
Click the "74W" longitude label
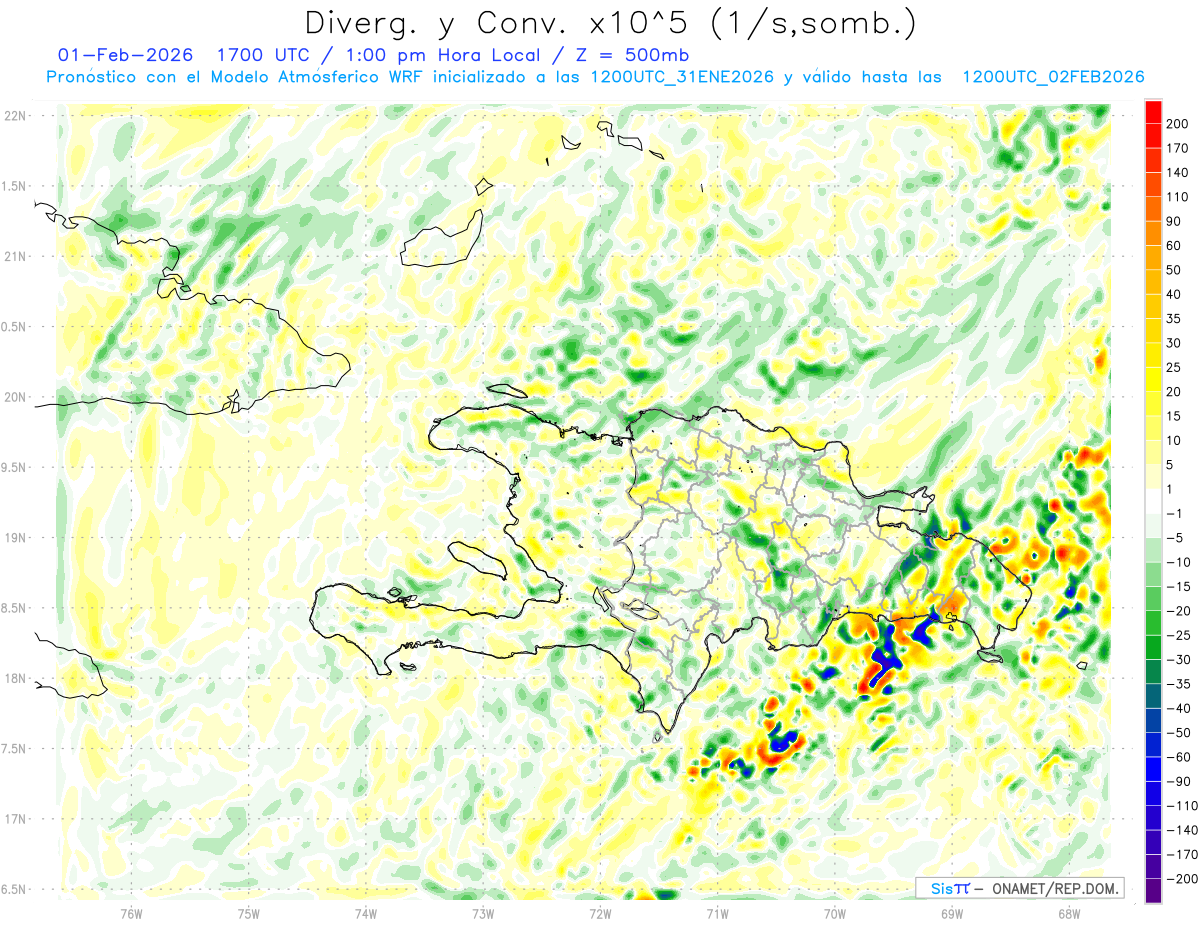point(365,913)
